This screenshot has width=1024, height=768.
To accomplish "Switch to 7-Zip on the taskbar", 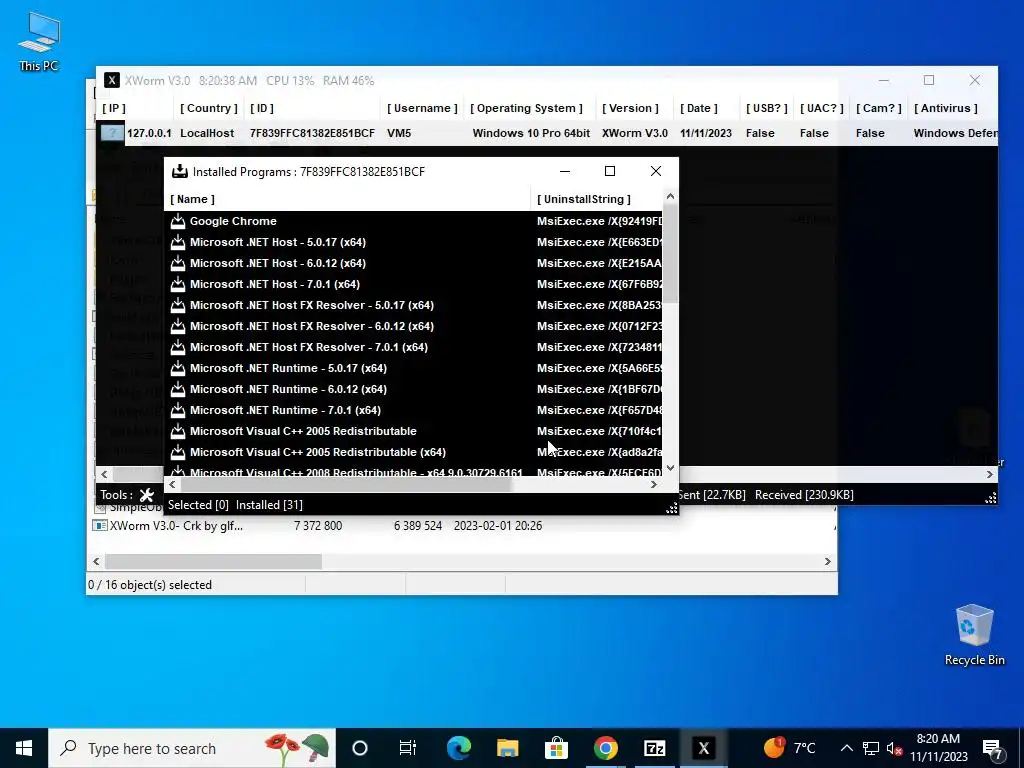I will pos(654,748).
